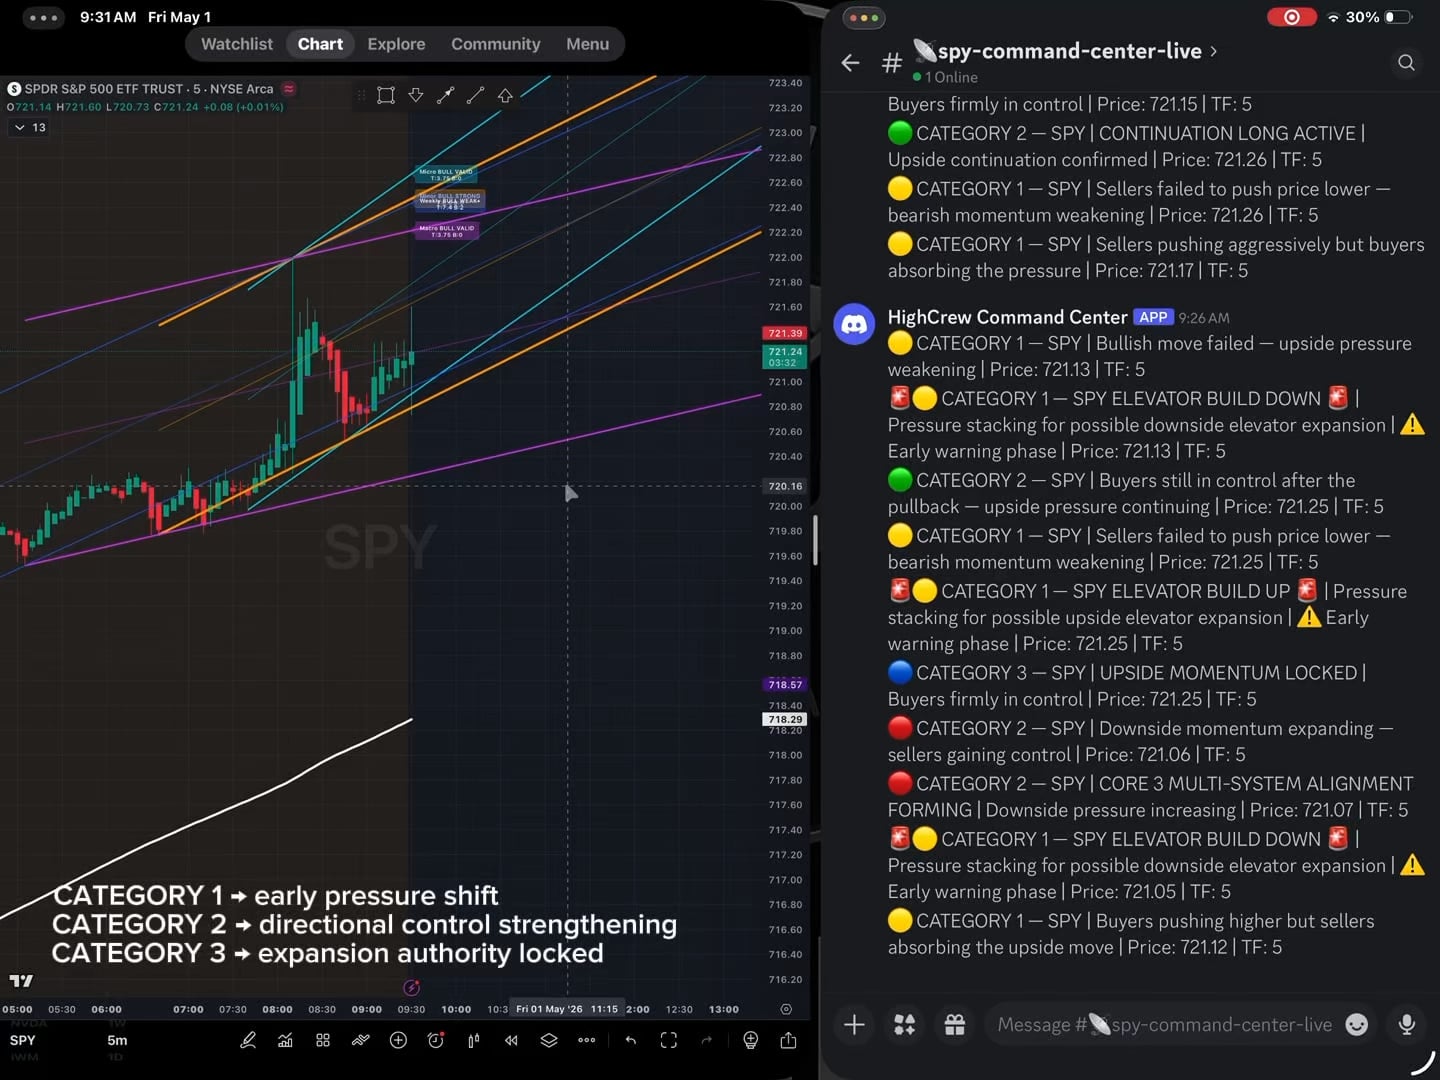Screen dimensions: 1440x1080
Task: Send a gift in Discord
Action: coord(955,1024)
